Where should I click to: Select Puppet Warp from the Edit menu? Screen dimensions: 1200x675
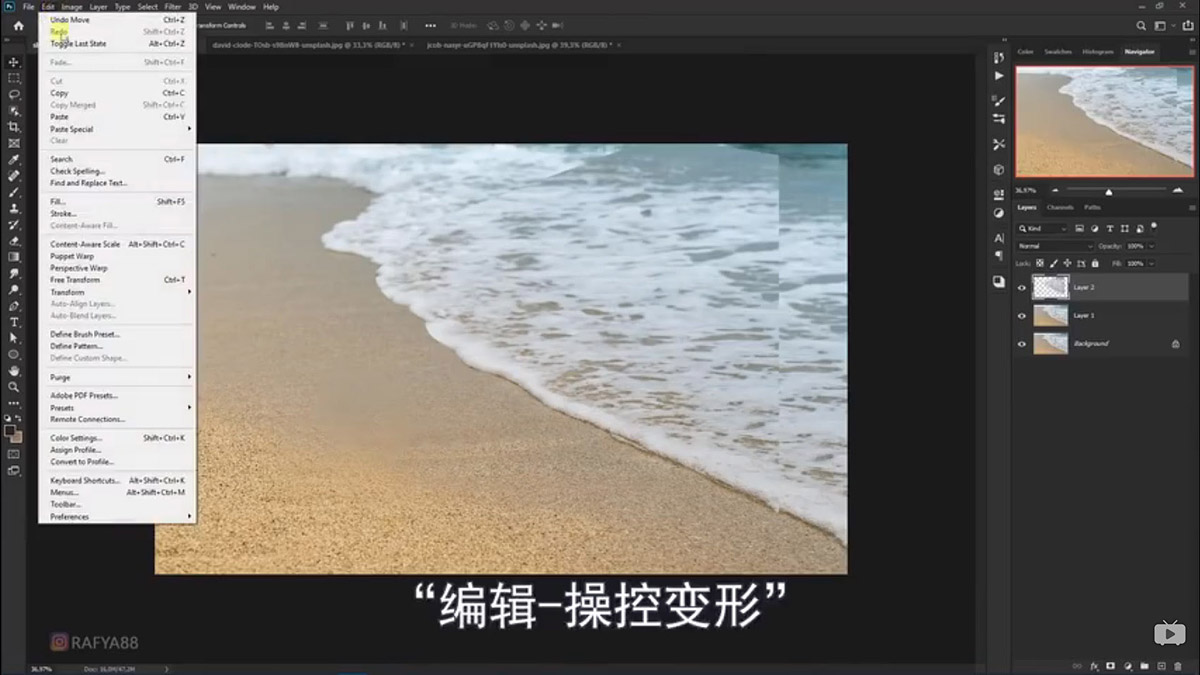click(x=75, y=255)
